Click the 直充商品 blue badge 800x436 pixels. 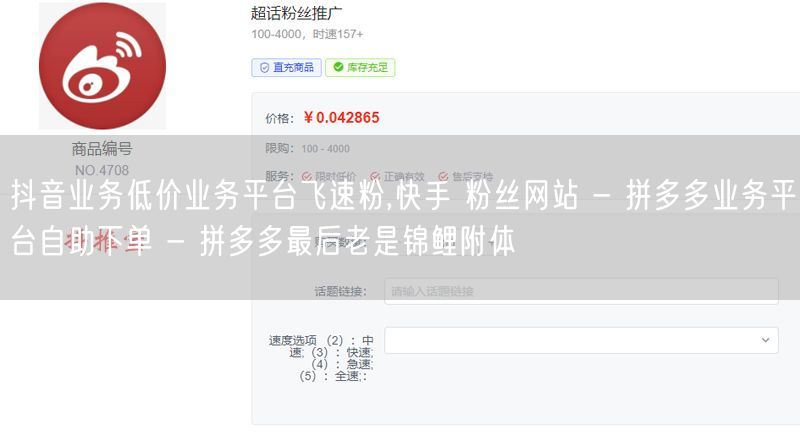[286, 67]
